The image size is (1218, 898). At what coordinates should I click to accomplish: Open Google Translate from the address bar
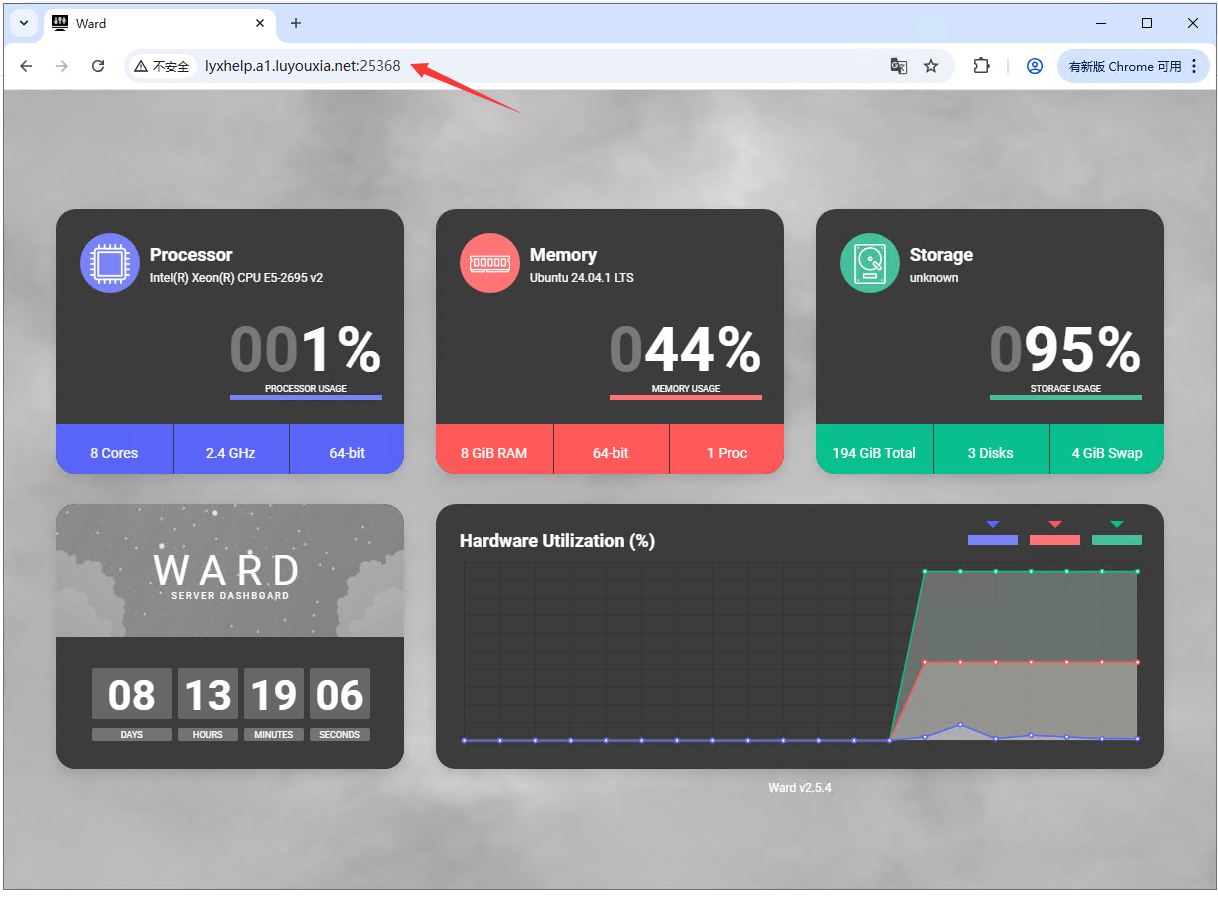(x=898, y=66)
